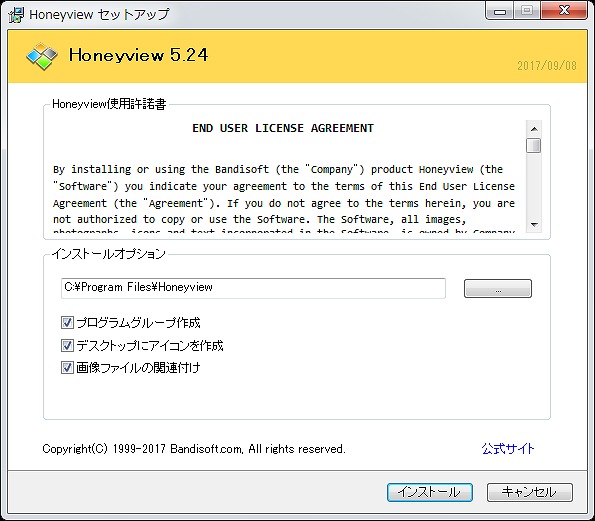
Task: Click the license scrollbar thumb
Action: [534, 146]
